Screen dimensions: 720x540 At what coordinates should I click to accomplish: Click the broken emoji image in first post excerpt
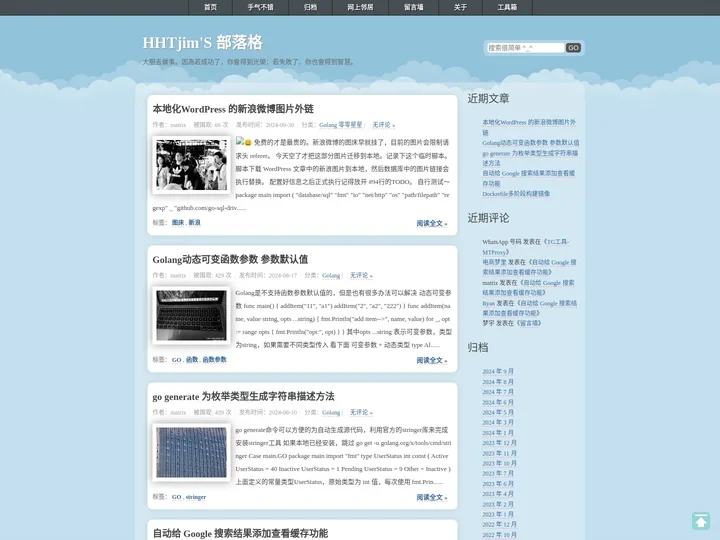[x=240, y=141]
